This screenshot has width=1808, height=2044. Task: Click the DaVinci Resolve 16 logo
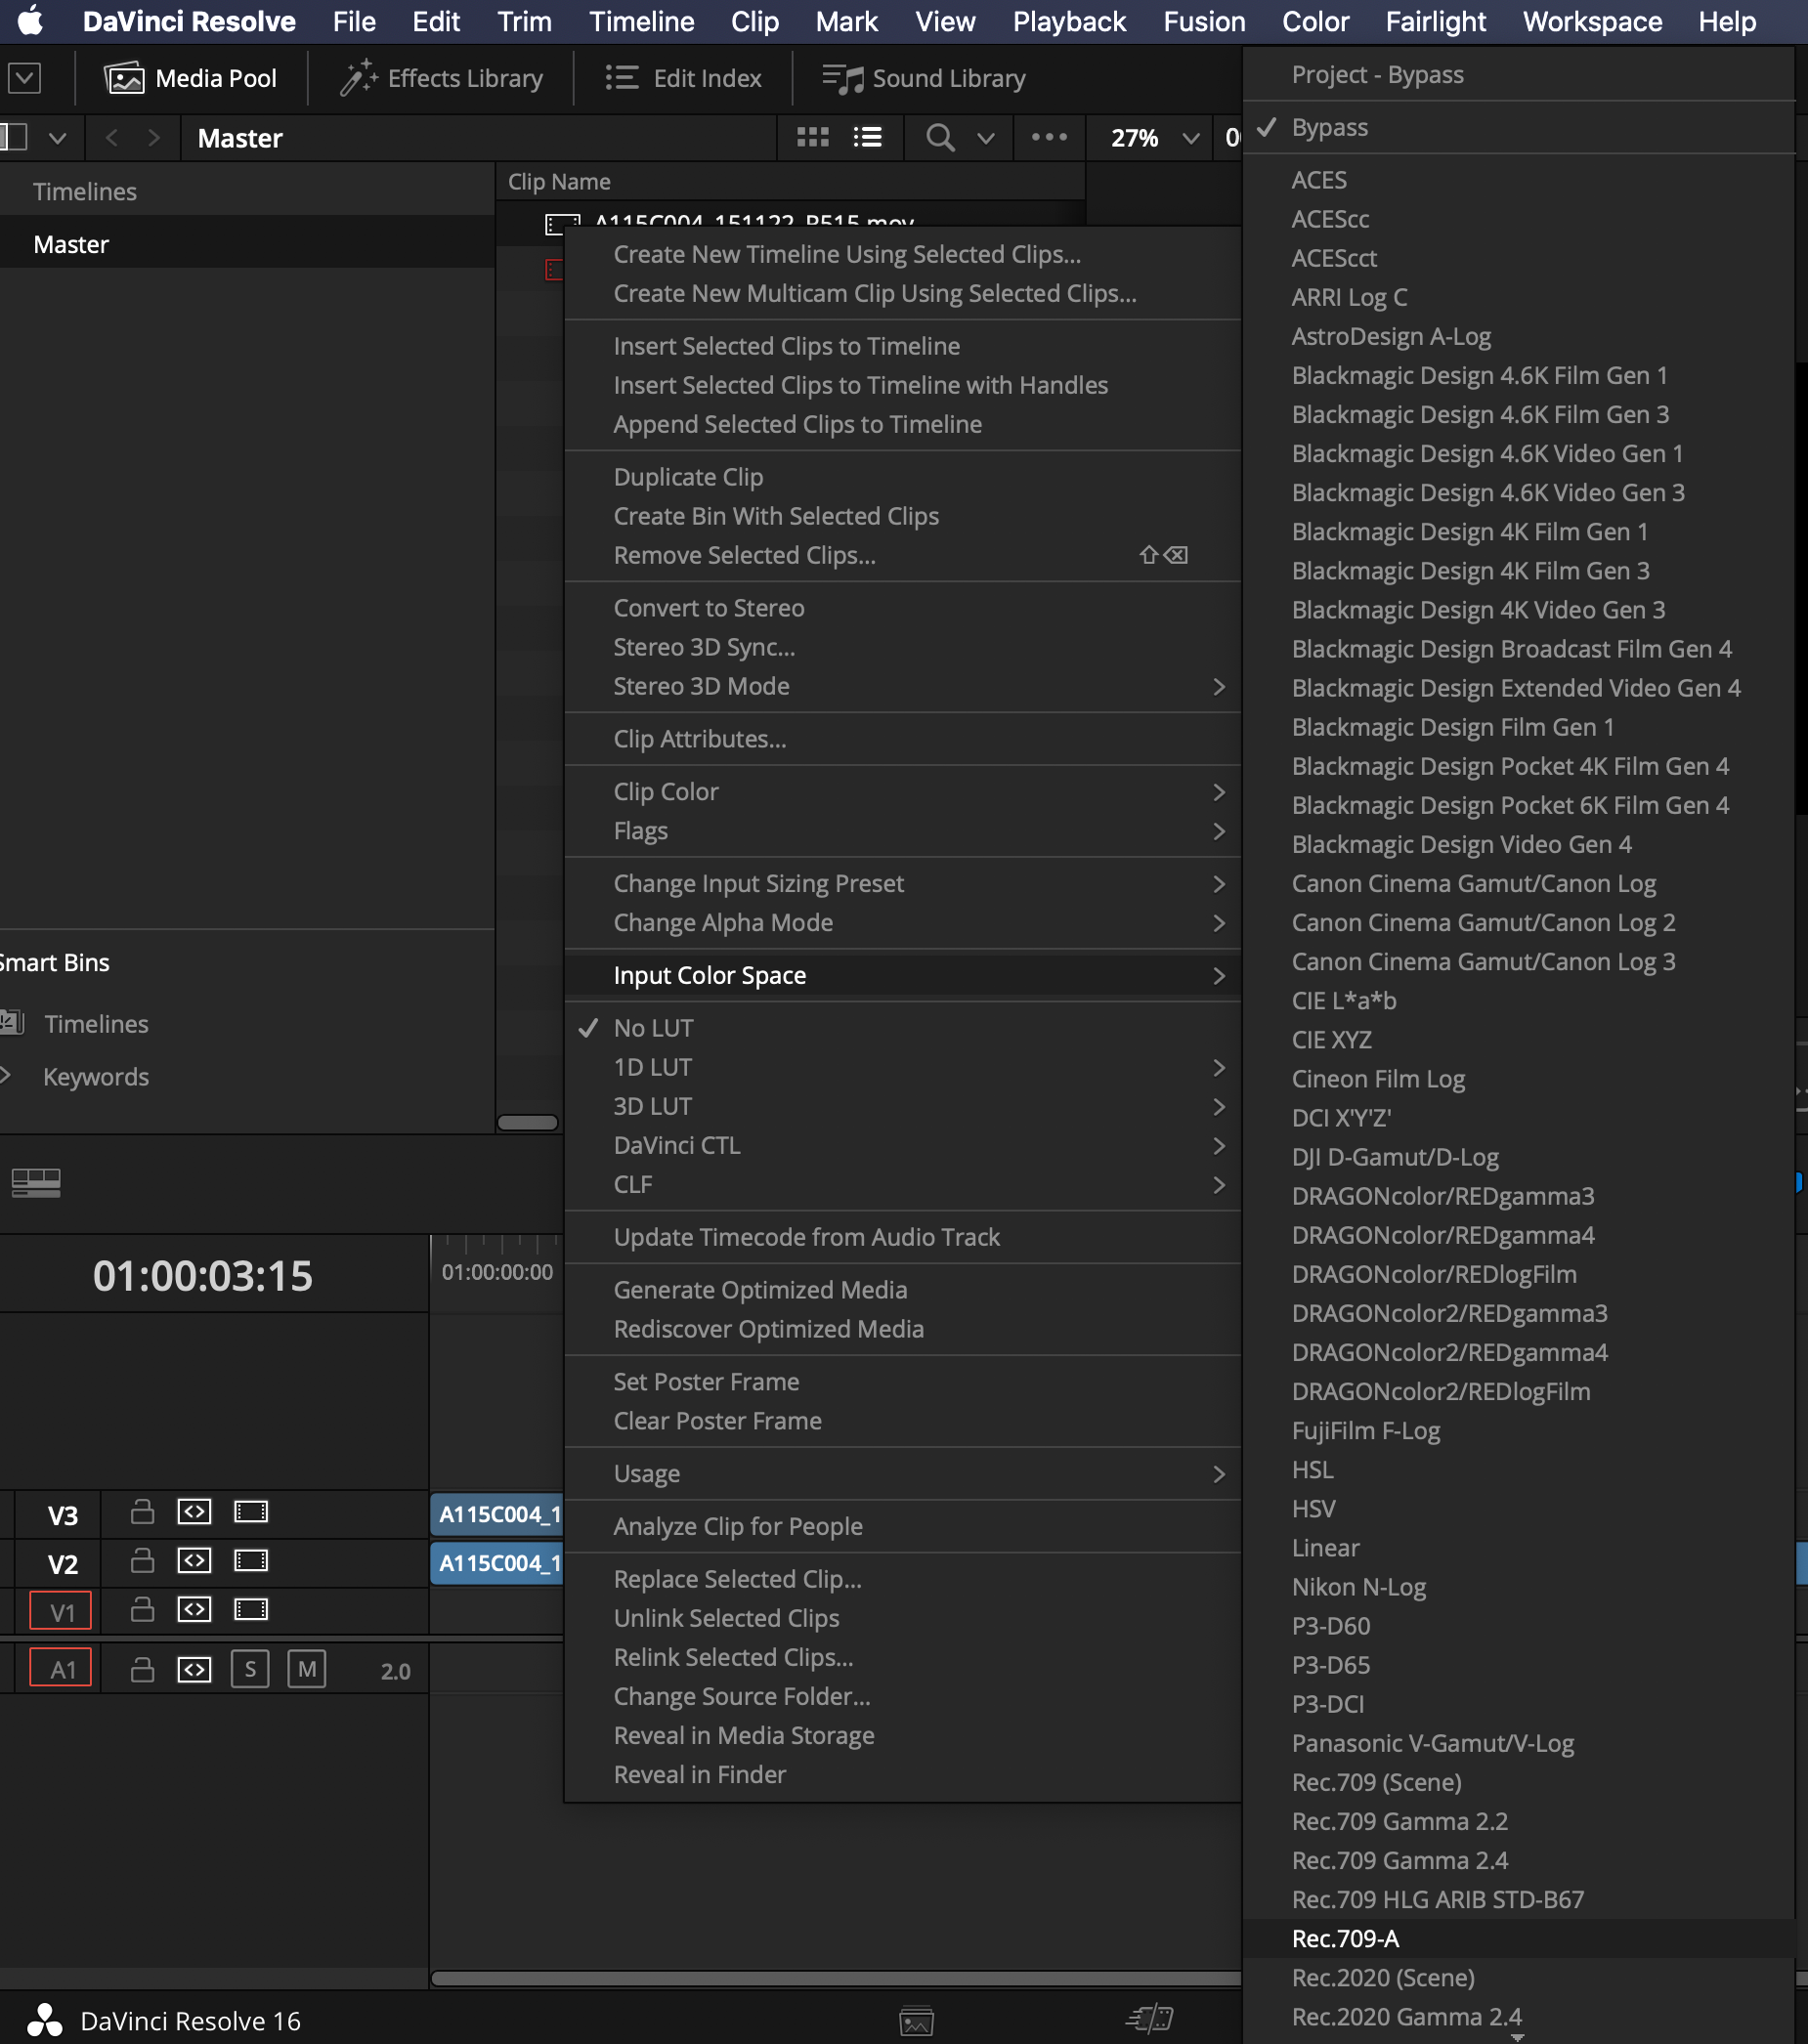pos(44,2021)
